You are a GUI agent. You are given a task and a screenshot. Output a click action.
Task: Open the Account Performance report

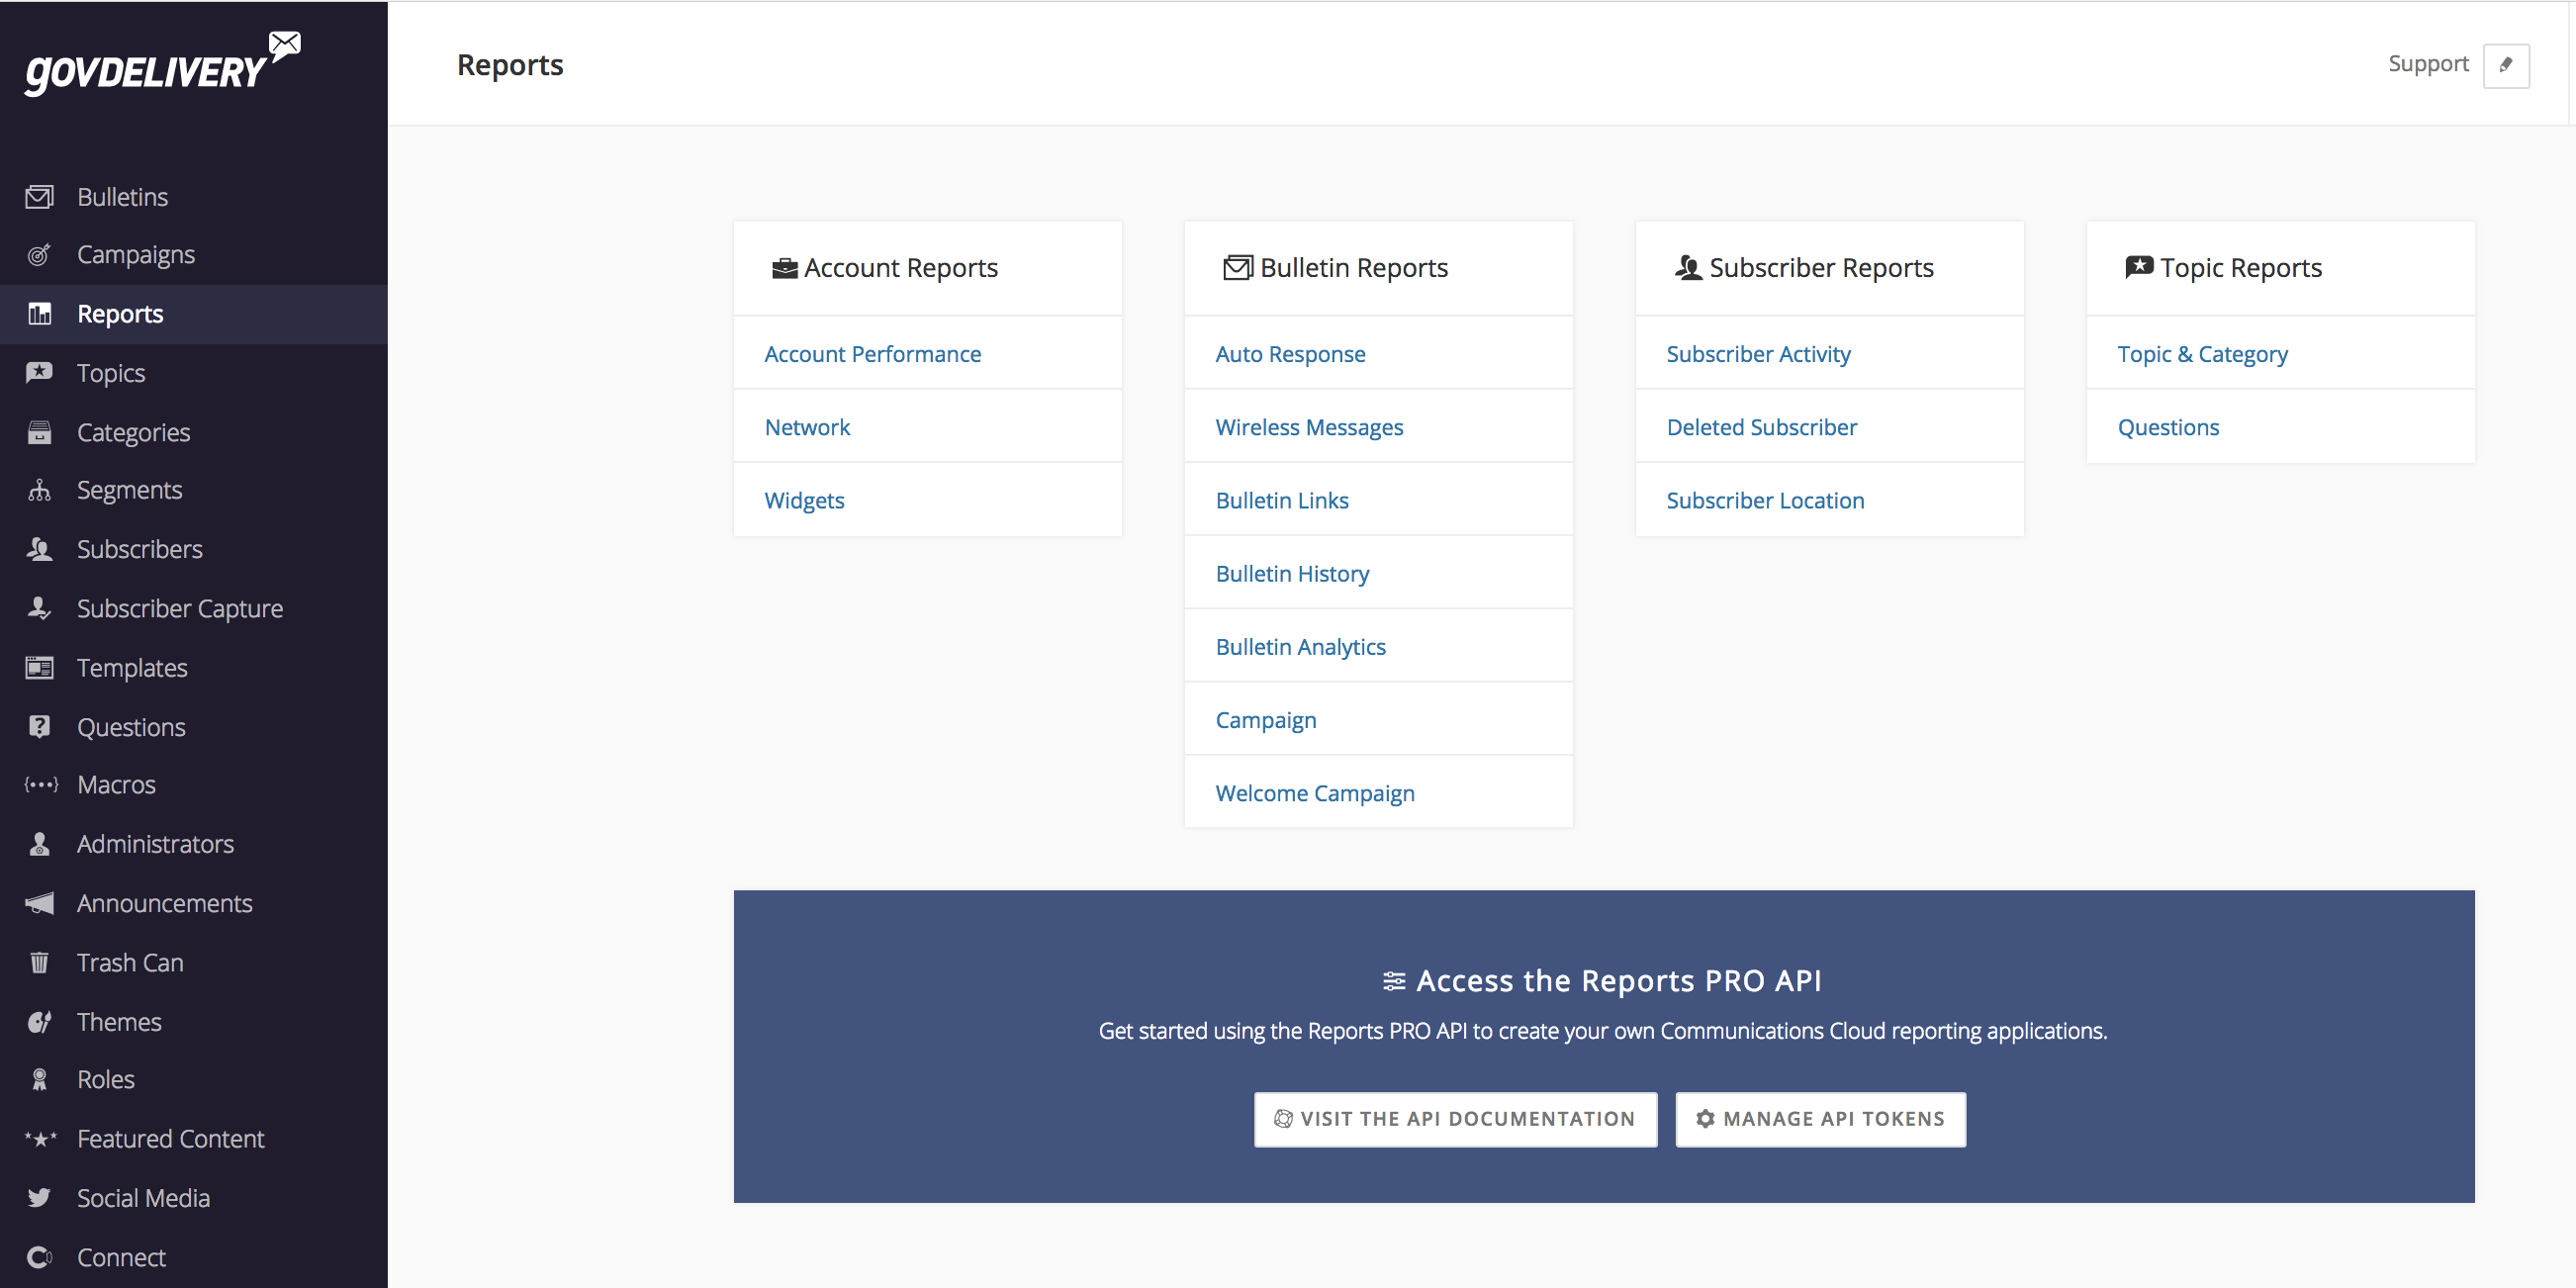point(872,354)
